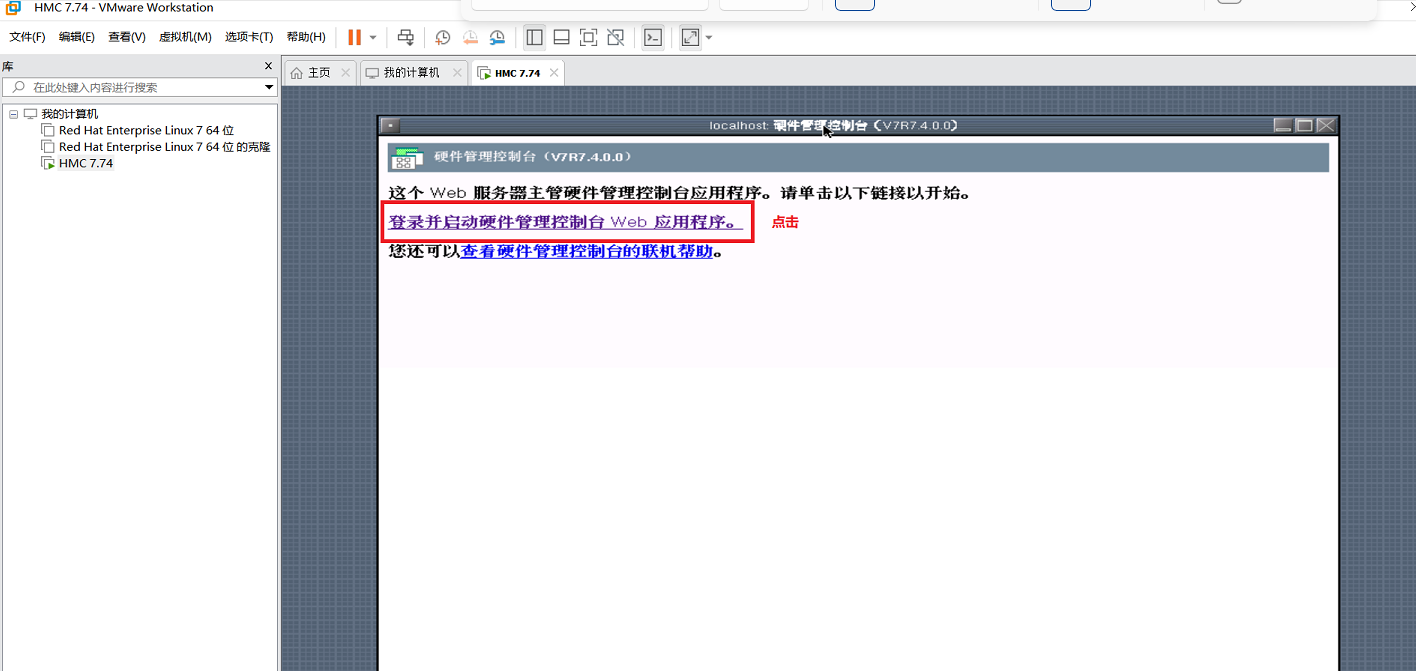The height and width of the screenshot is (671, 1416).
Task: Close the 库 library panel
Action: (x=268, y=66)
